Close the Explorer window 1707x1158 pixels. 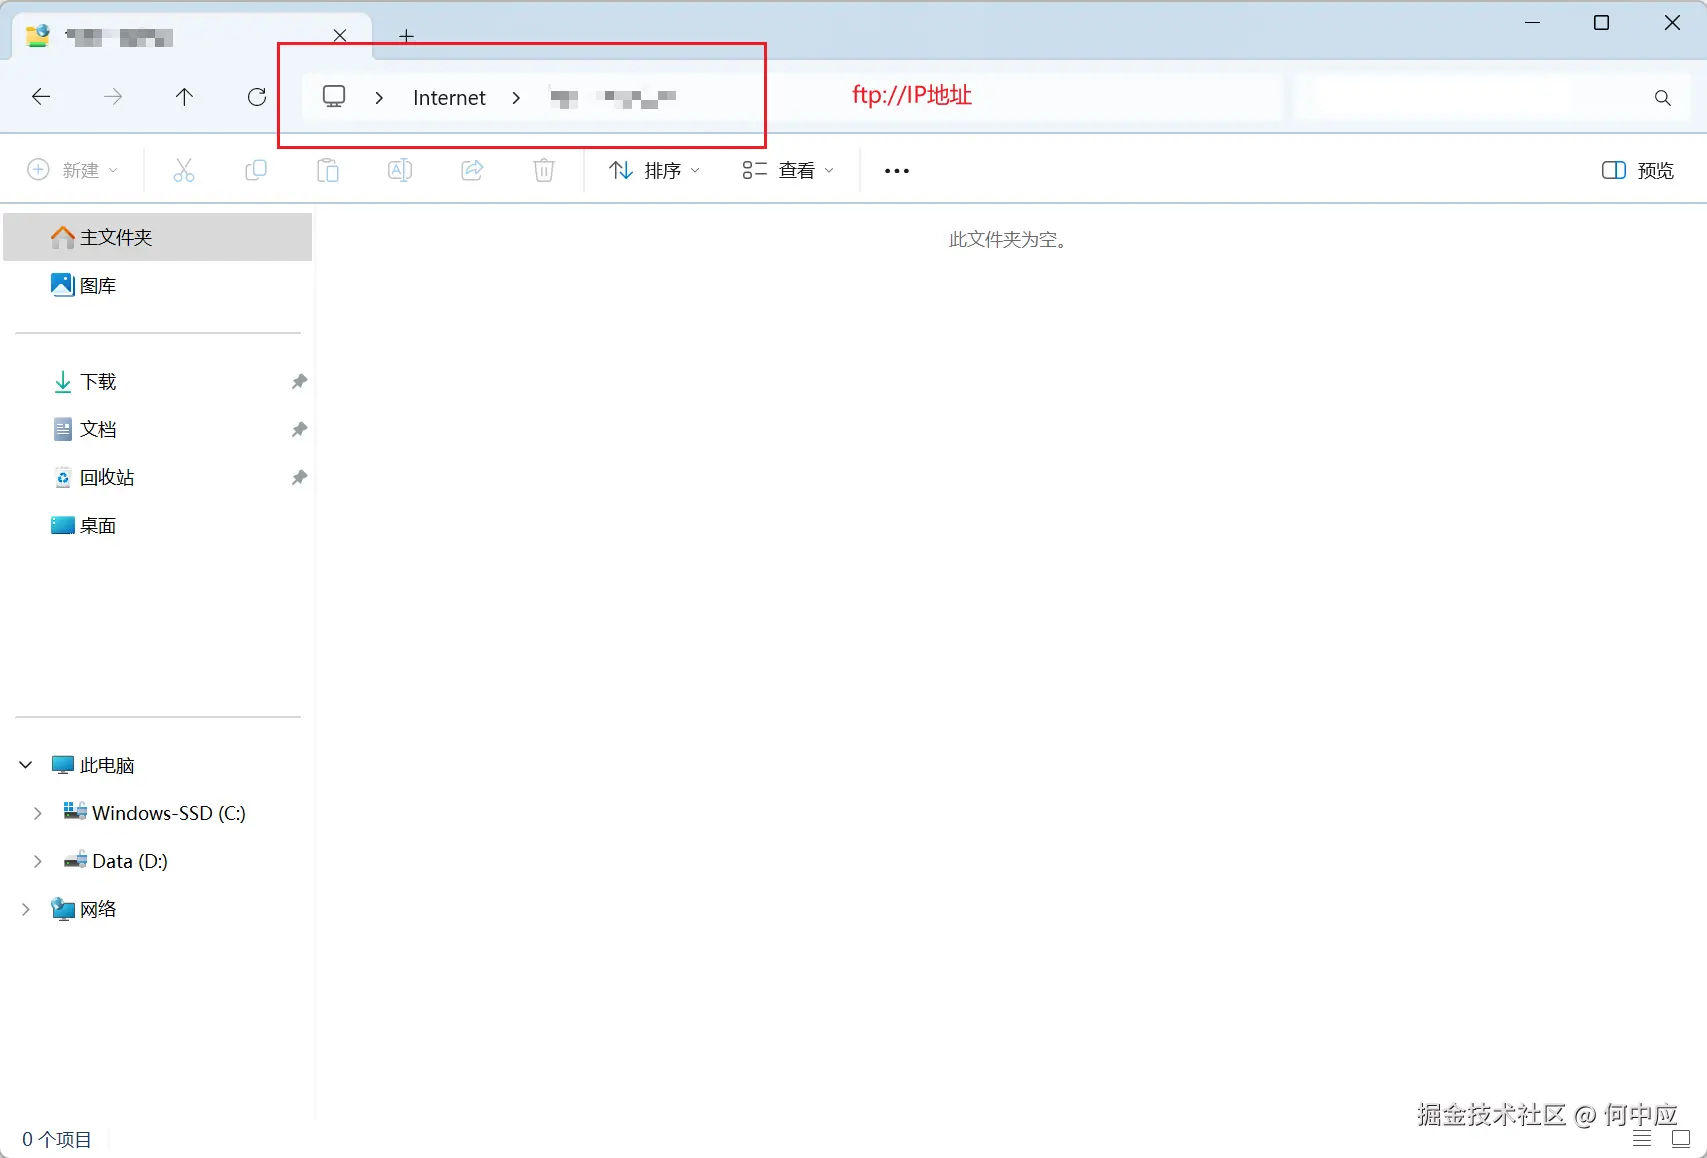tap(1672, 22)
